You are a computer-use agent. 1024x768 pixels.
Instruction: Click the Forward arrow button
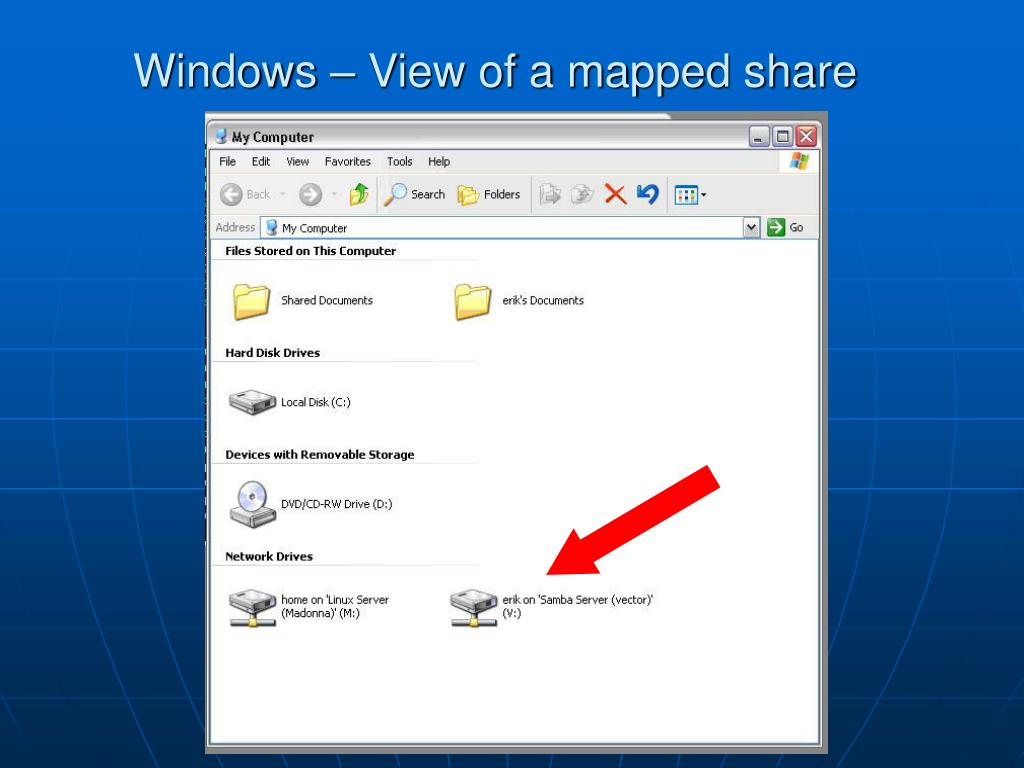pos(311,195)
